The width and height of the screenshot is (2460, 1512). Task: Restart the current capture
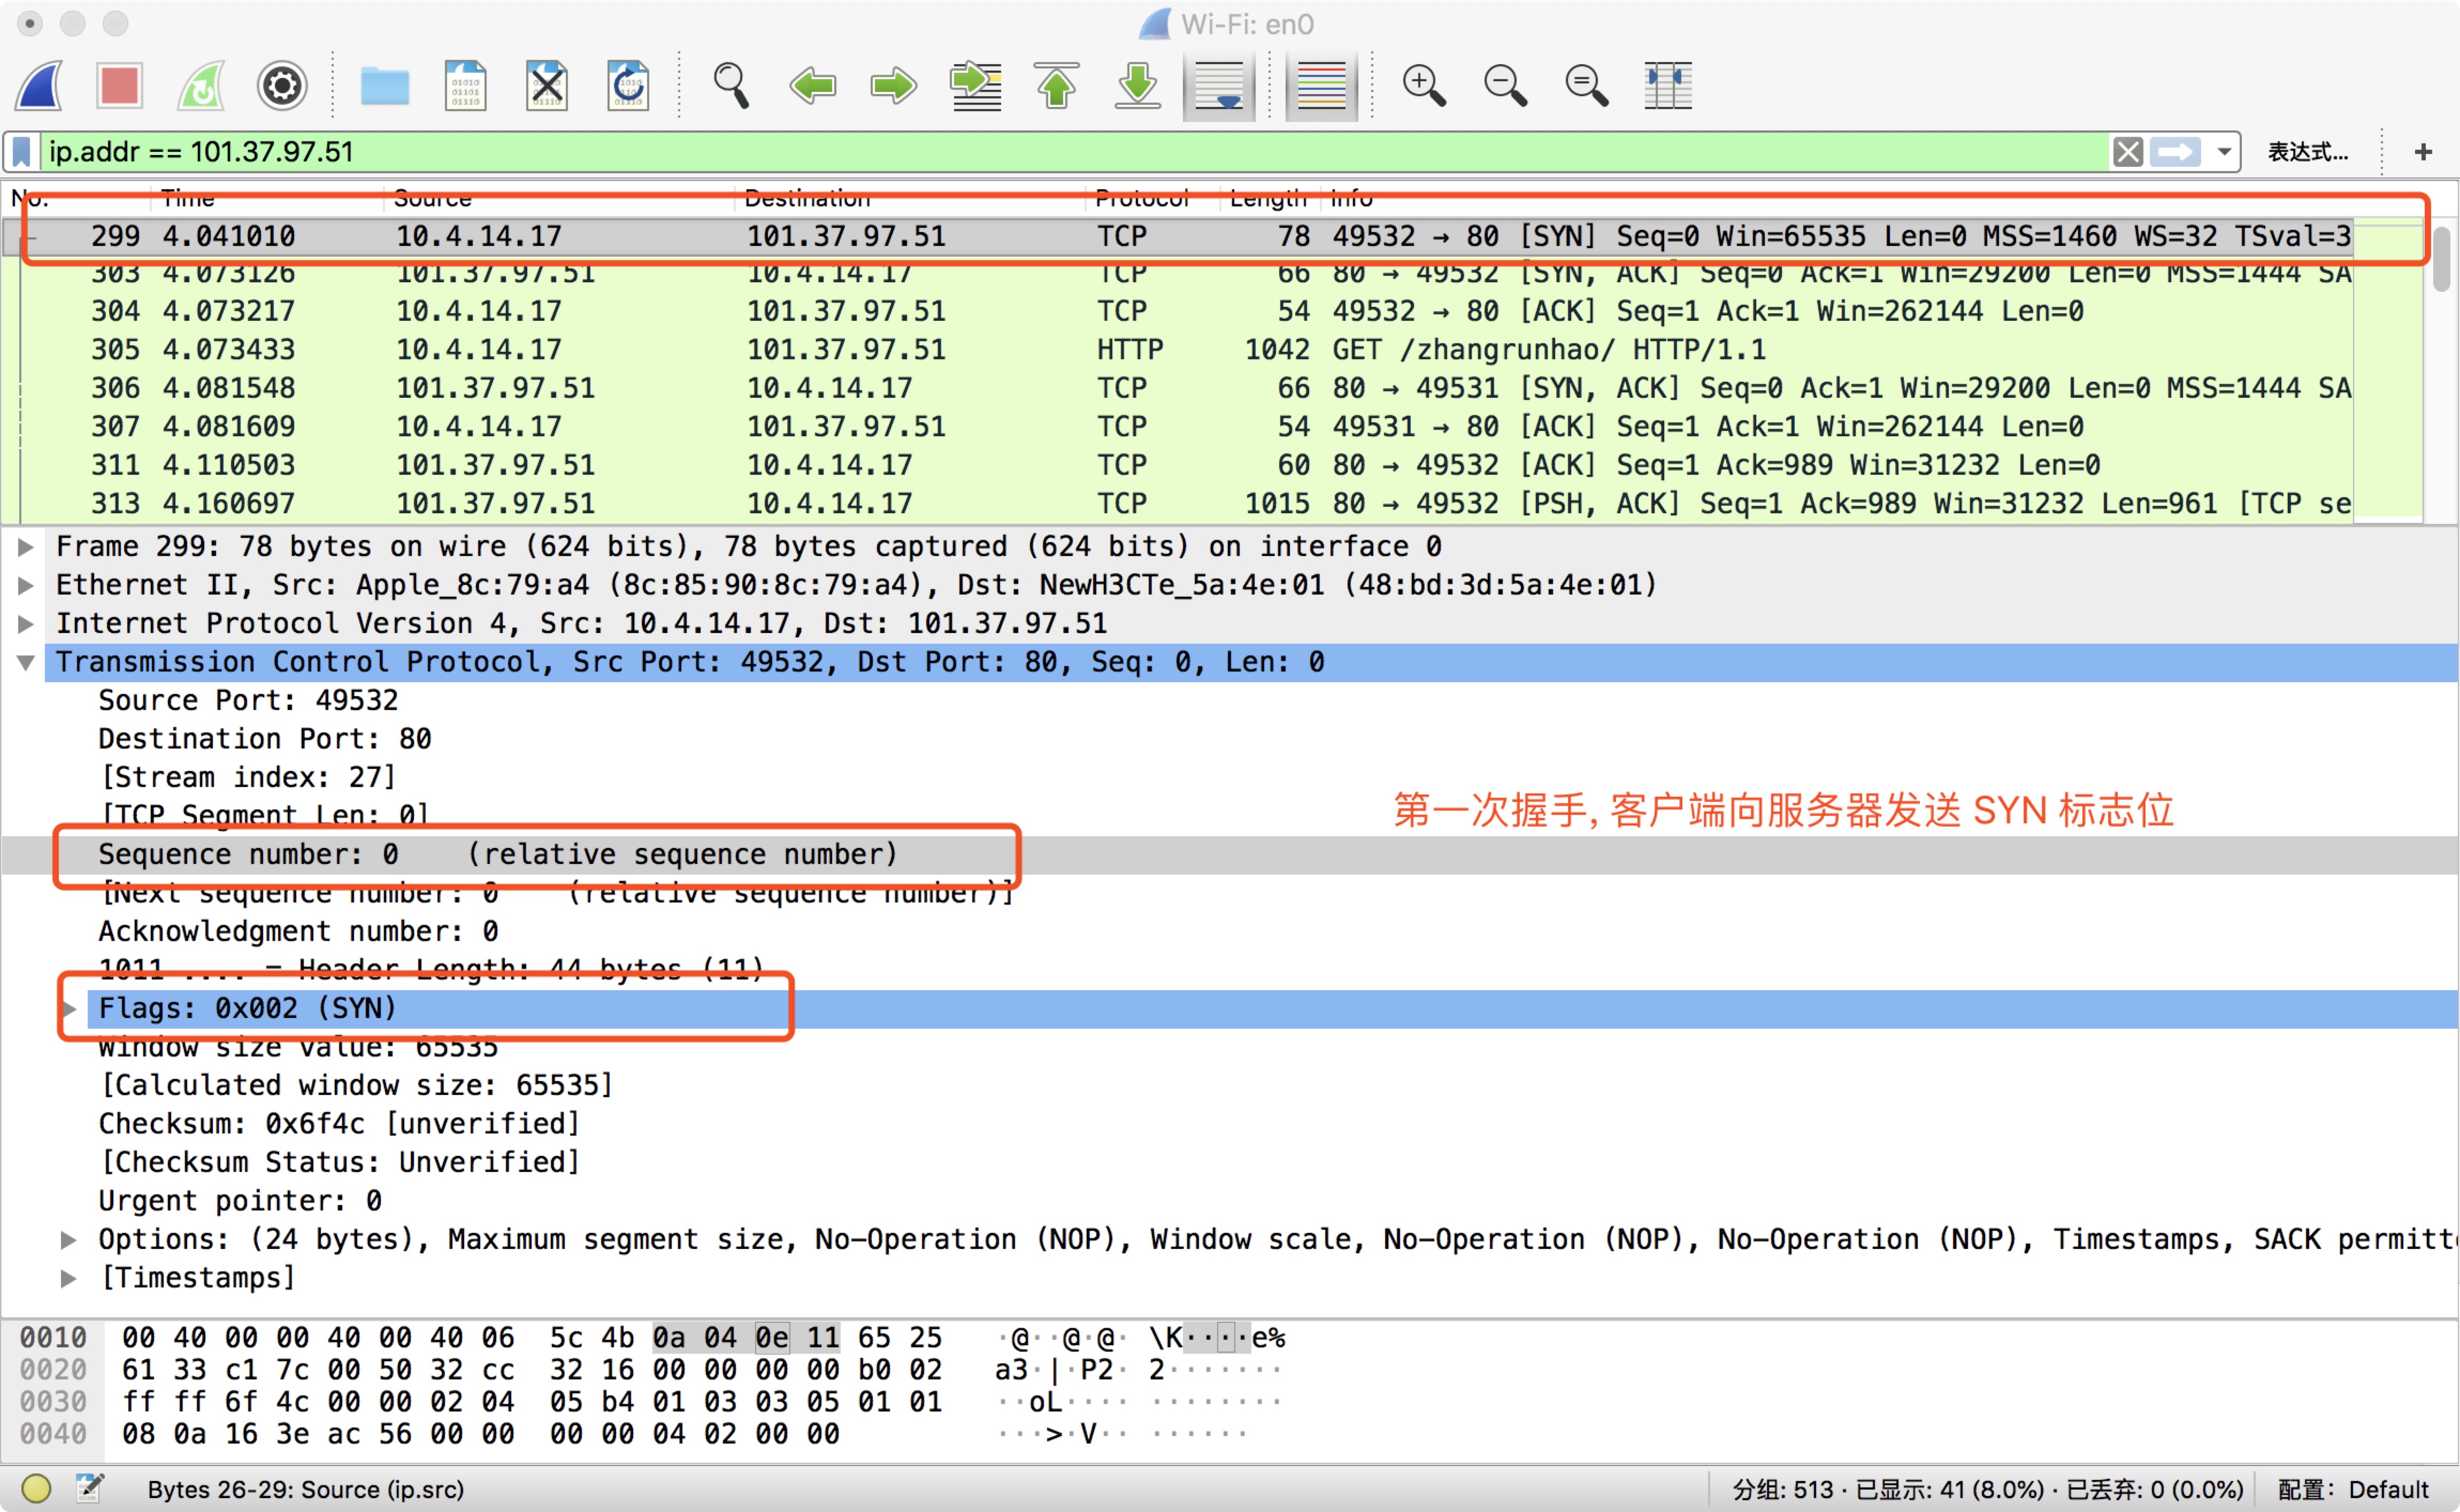pyautogui.click(x=201, y=86)
